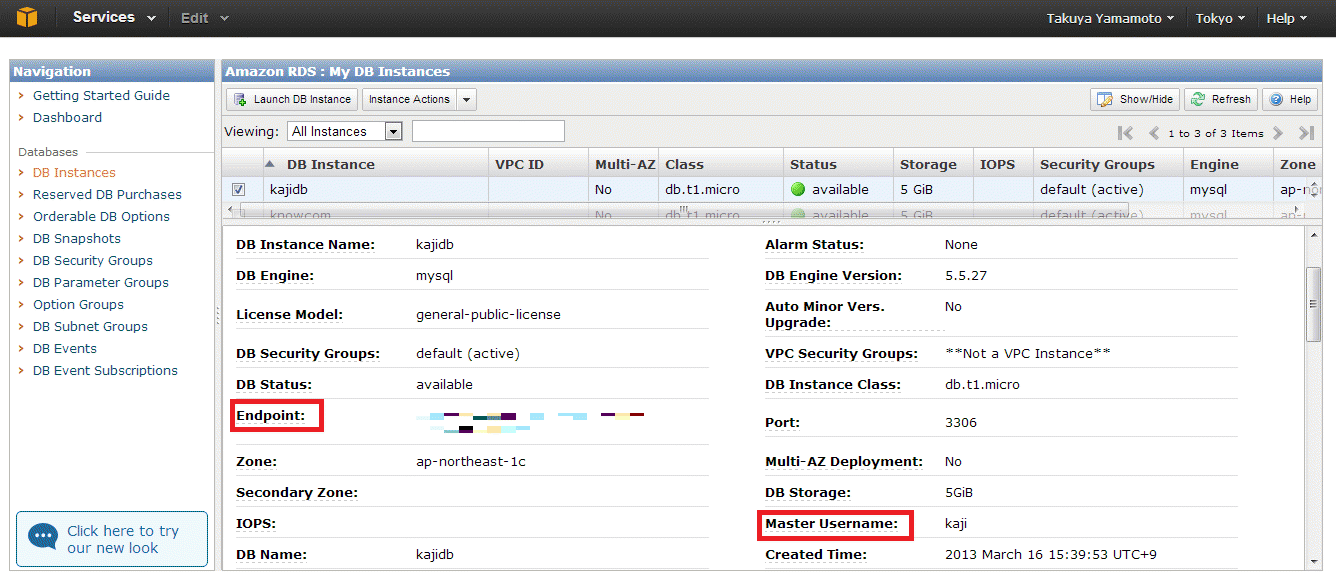Image resolution: width=1336 pixels, height=575 pixels.
Task: Click the navigation panel splitter handle
Action: (217, 316)
